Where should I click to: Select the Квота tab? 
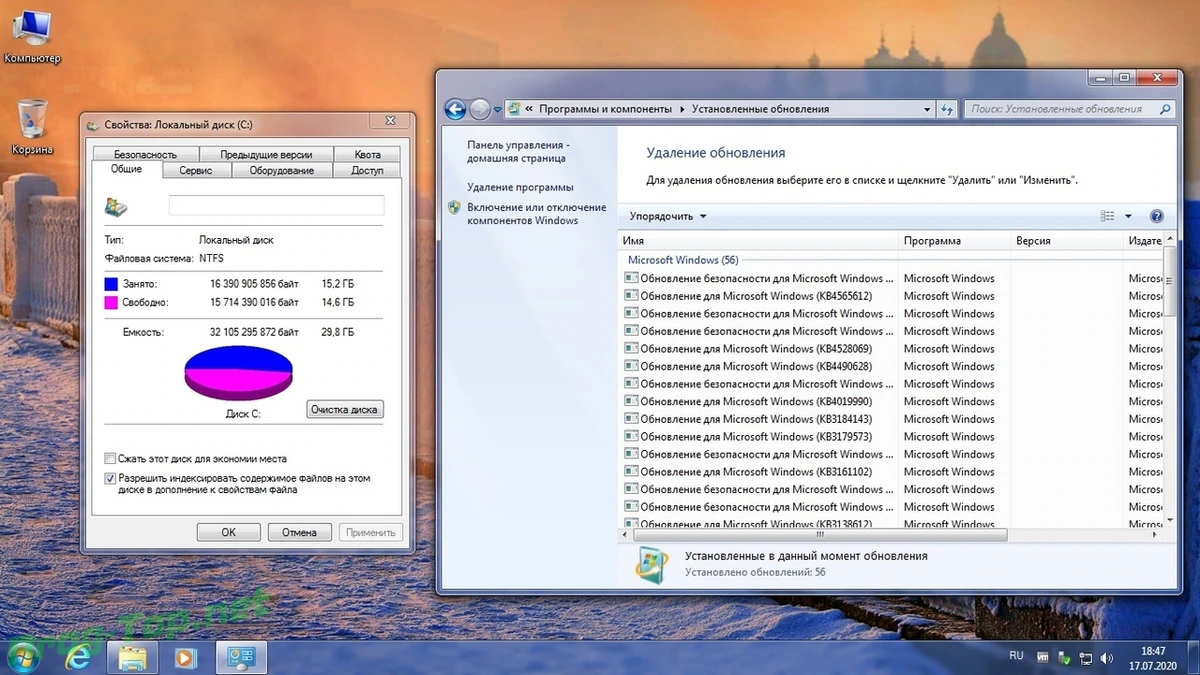pyautogui.click(x=367, y=154)
